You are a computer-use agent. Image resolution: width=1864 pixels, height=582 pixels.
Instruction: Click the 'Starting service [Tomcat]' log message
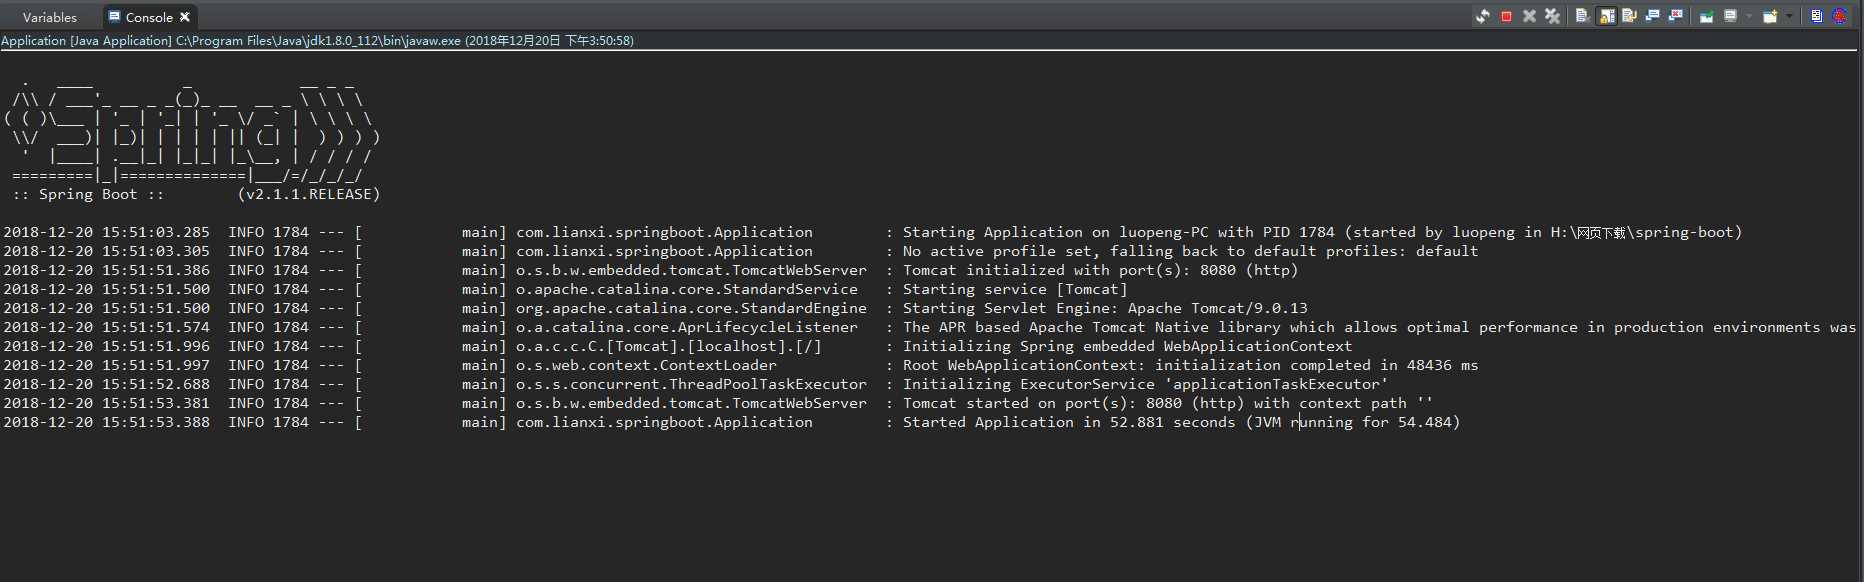click(1015, 289)
